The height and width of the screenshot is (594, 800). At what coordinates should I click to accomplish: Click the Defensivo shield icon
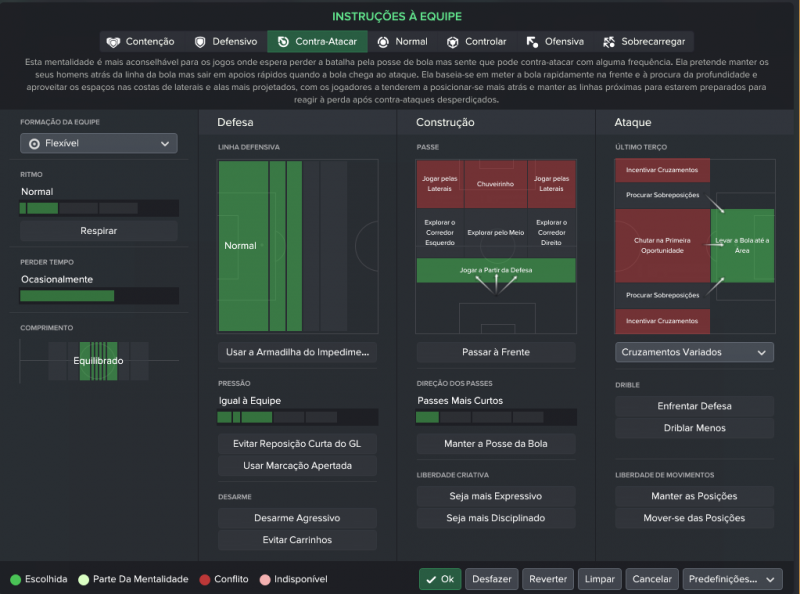point(200,42)
